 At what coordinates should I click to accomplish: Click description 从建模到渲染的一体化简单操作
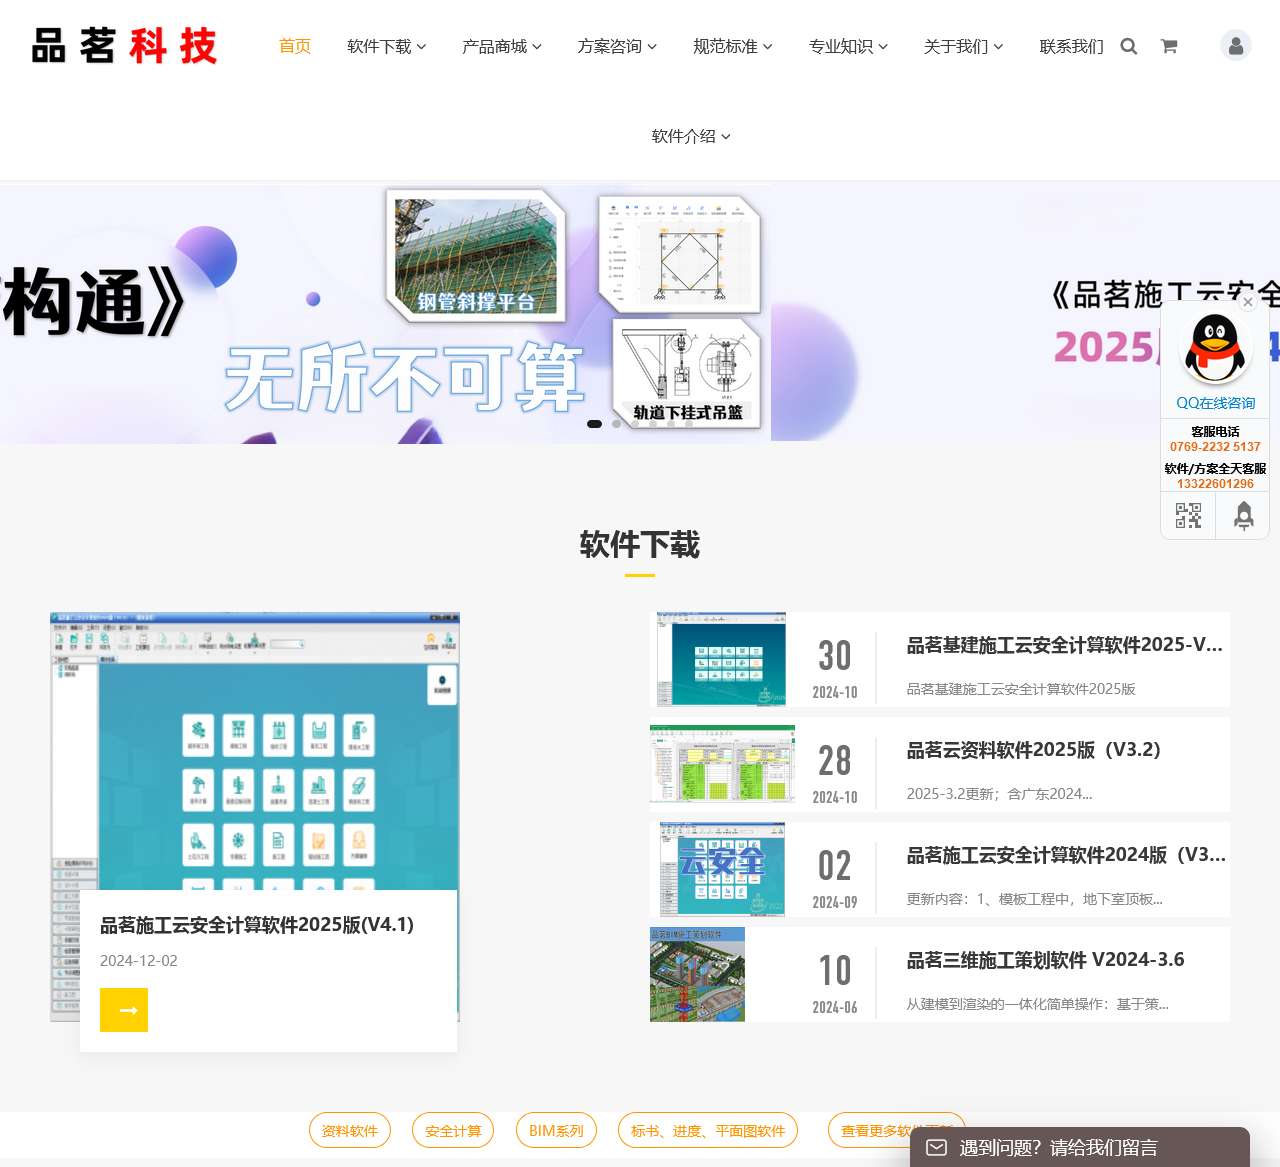point(1037,1004)
